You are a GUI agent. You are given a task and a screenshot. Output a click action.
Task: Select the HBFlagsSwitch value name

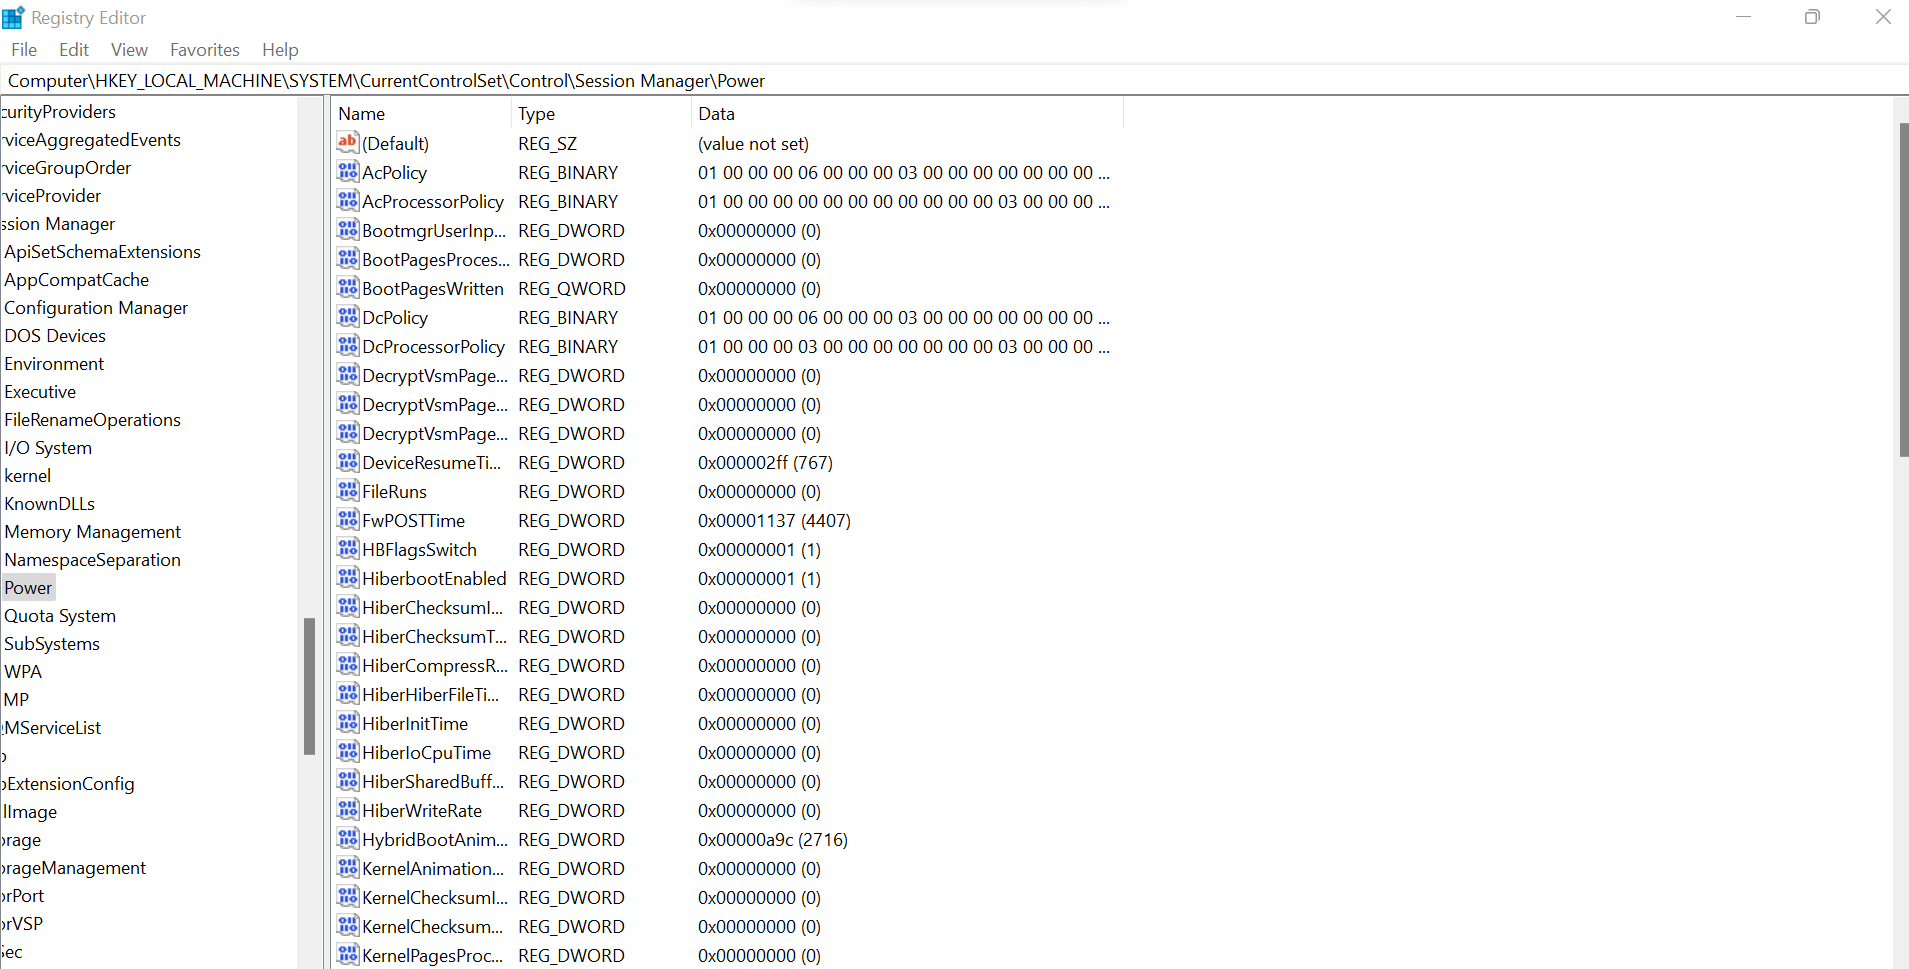point(419,550)
